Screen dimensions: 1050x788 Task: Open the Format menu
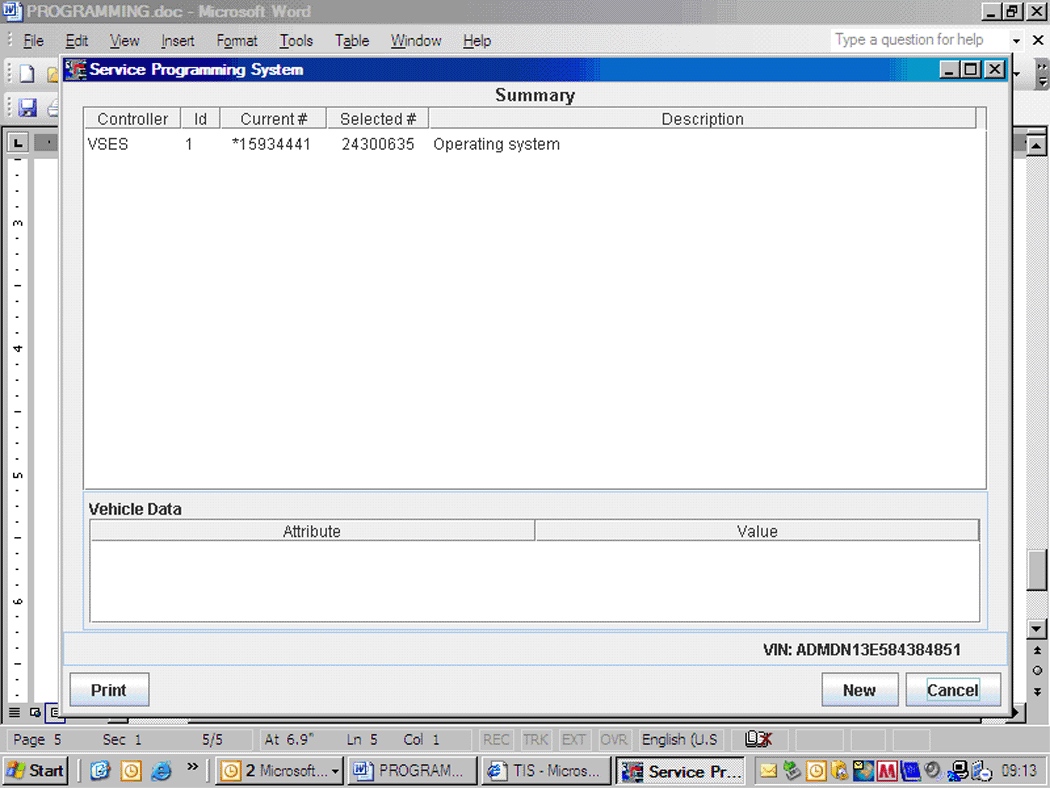(237, 41)
